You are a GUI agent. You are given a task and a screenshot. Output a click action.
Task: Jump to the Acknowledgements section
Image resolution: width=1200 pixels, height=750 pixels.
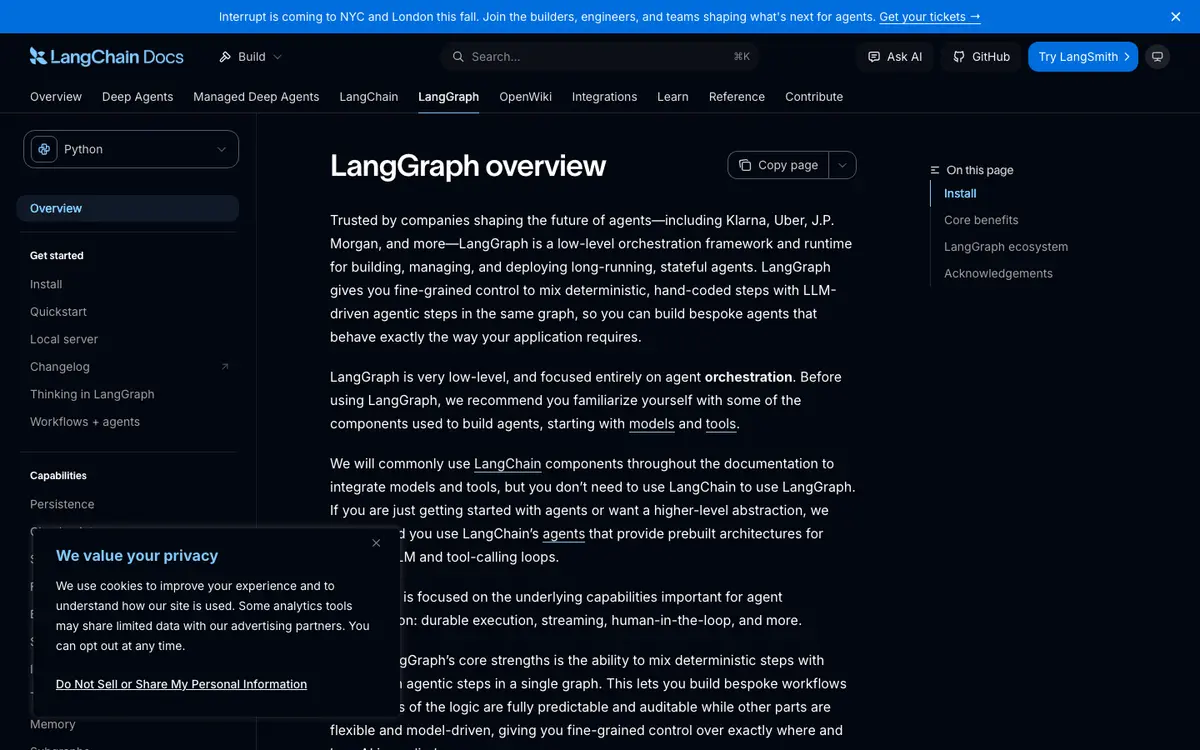[x=998, y=273]
